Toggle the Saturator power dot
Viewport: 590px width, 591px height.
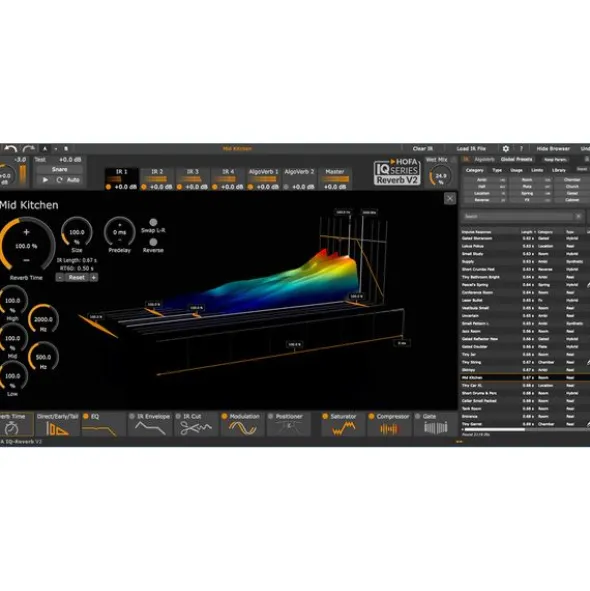click(x=325, y=416)
